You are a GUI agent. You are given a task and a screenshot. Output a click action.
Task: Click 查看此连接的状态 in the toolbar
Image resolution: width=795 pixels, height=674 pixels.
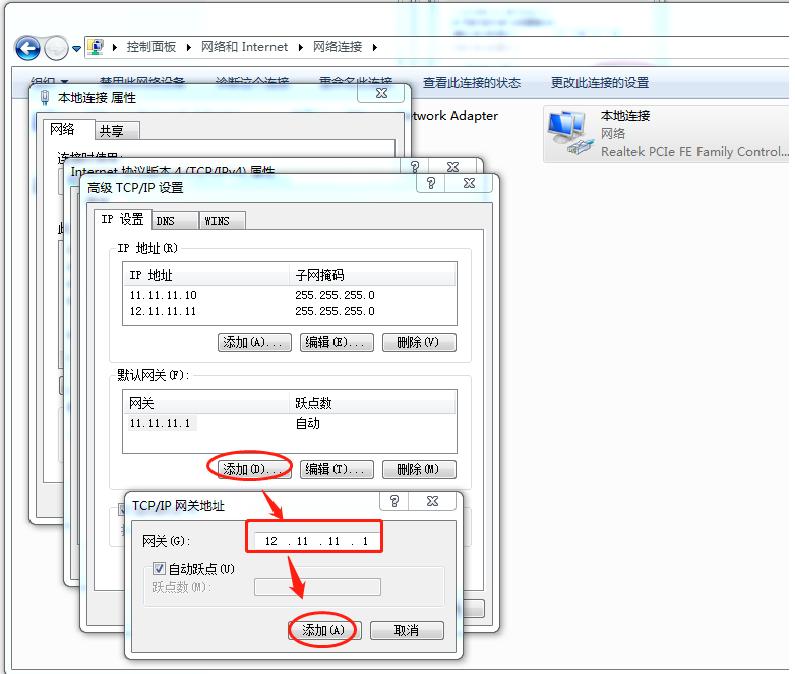tap(472, 83)
